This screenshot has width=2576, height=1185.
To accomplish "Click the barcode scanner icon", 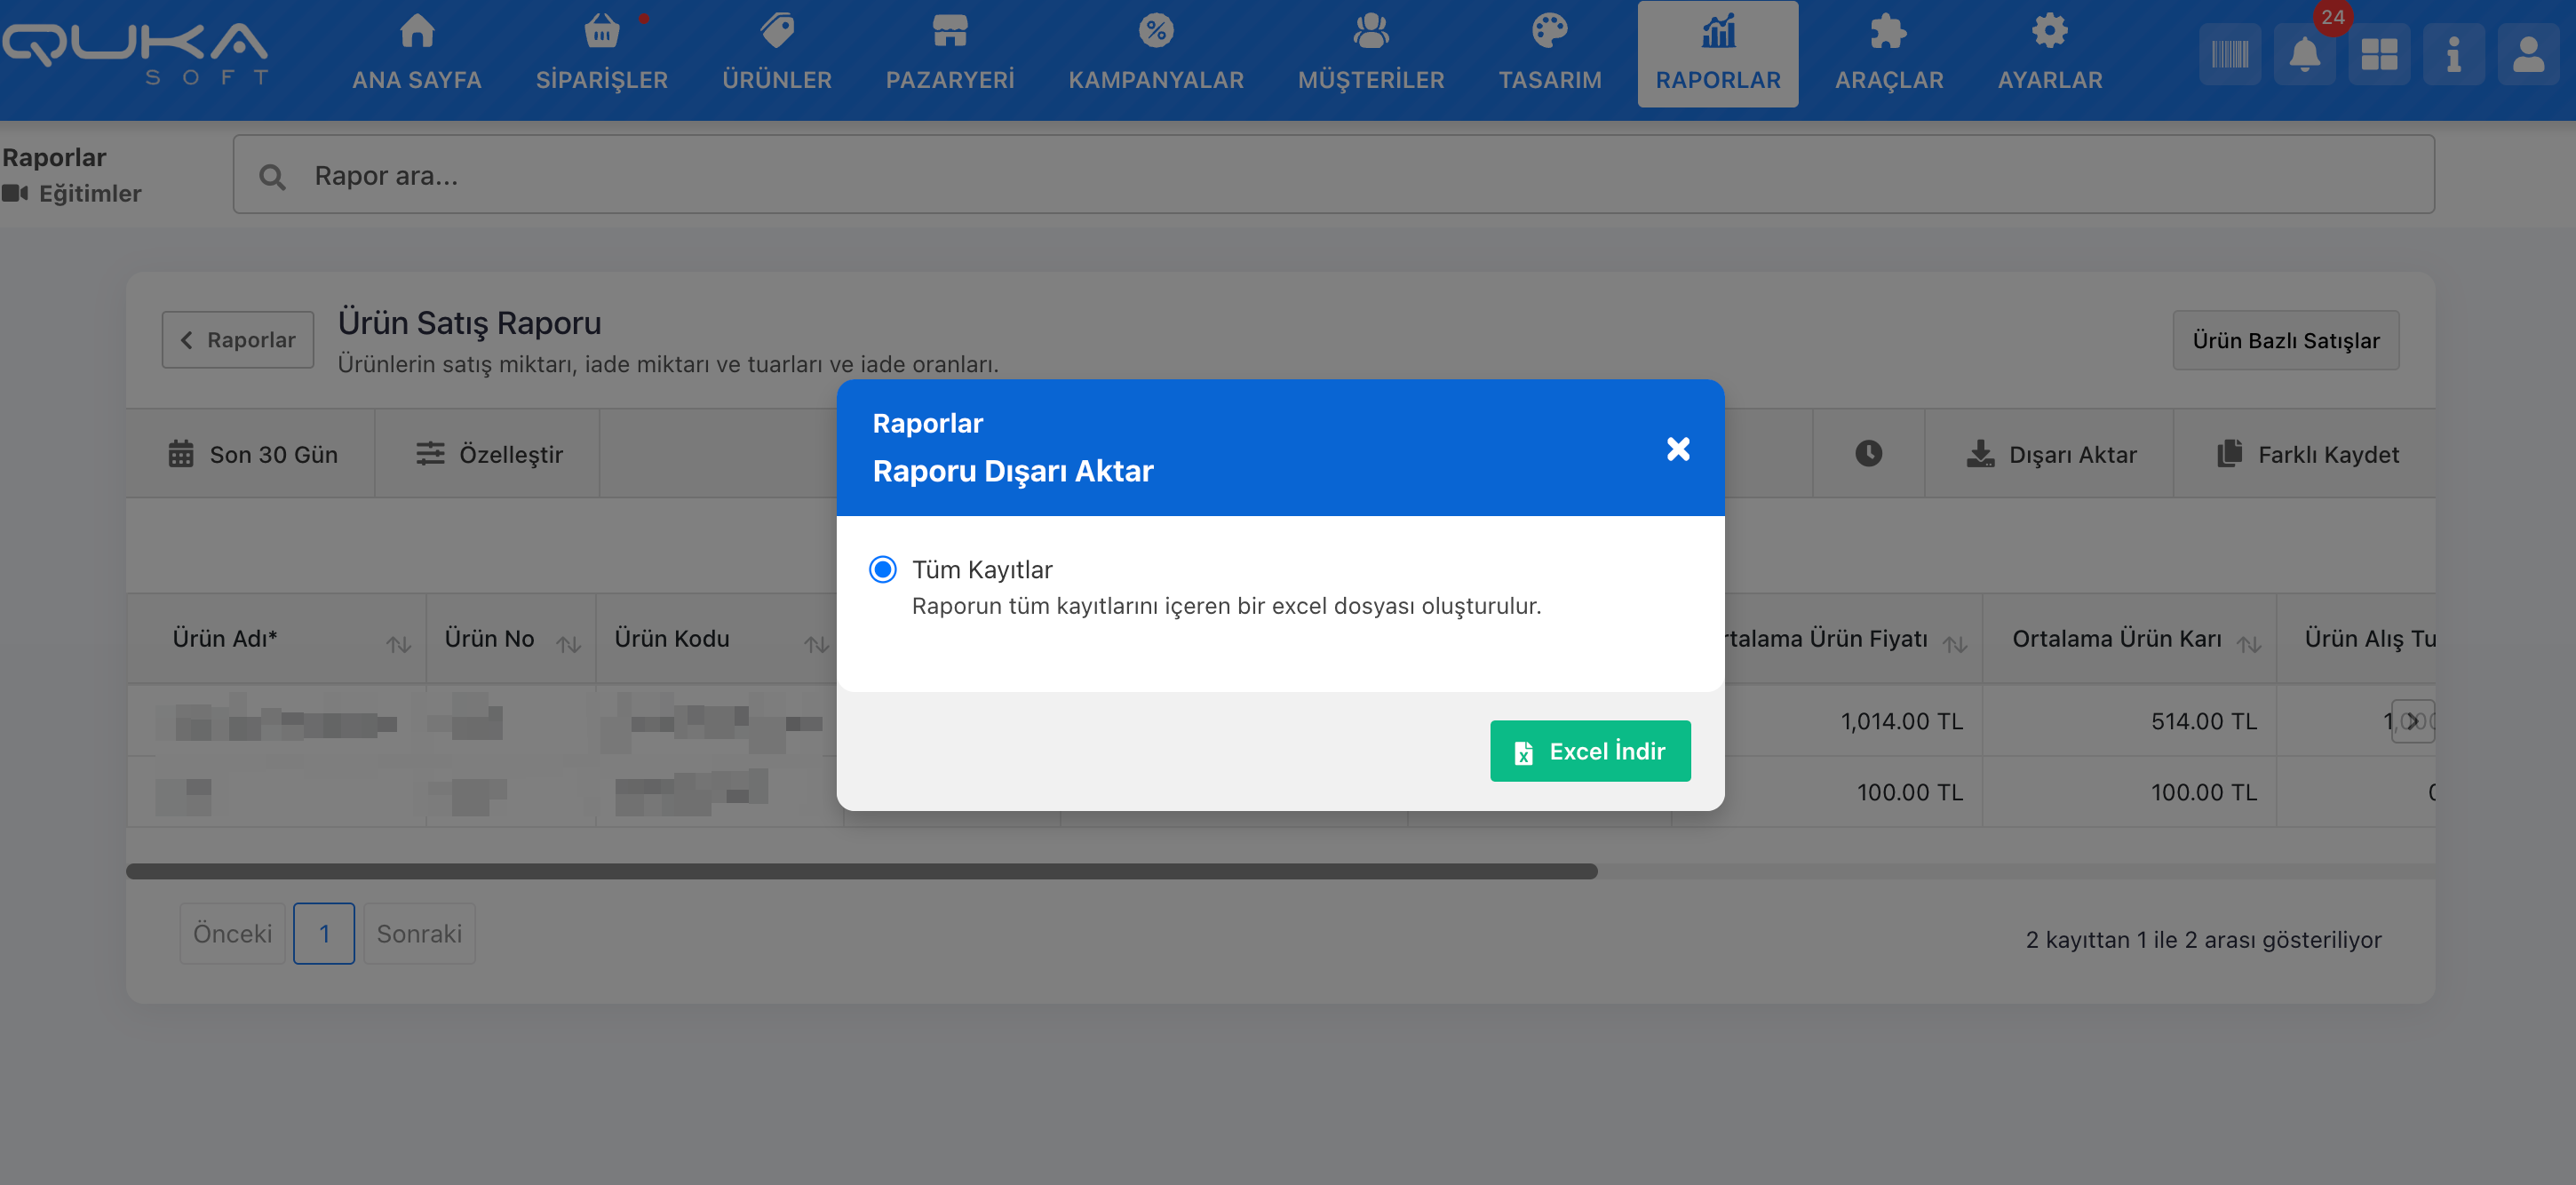I will click(x=2229, y=54).
